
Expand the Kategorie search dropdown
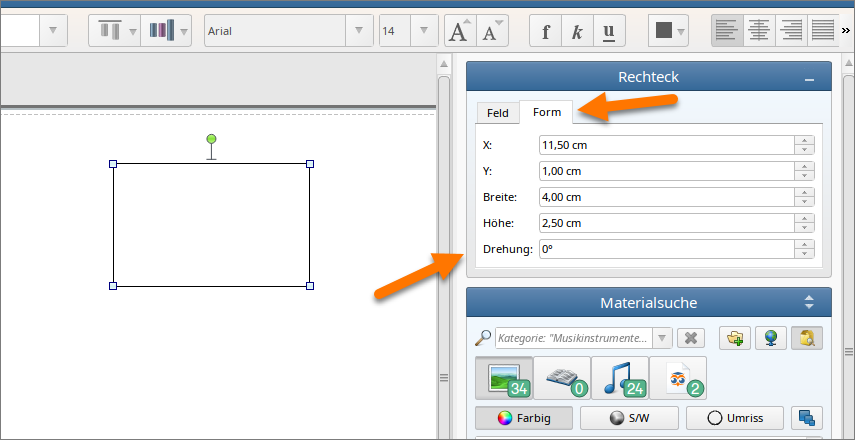click(661, 338)
